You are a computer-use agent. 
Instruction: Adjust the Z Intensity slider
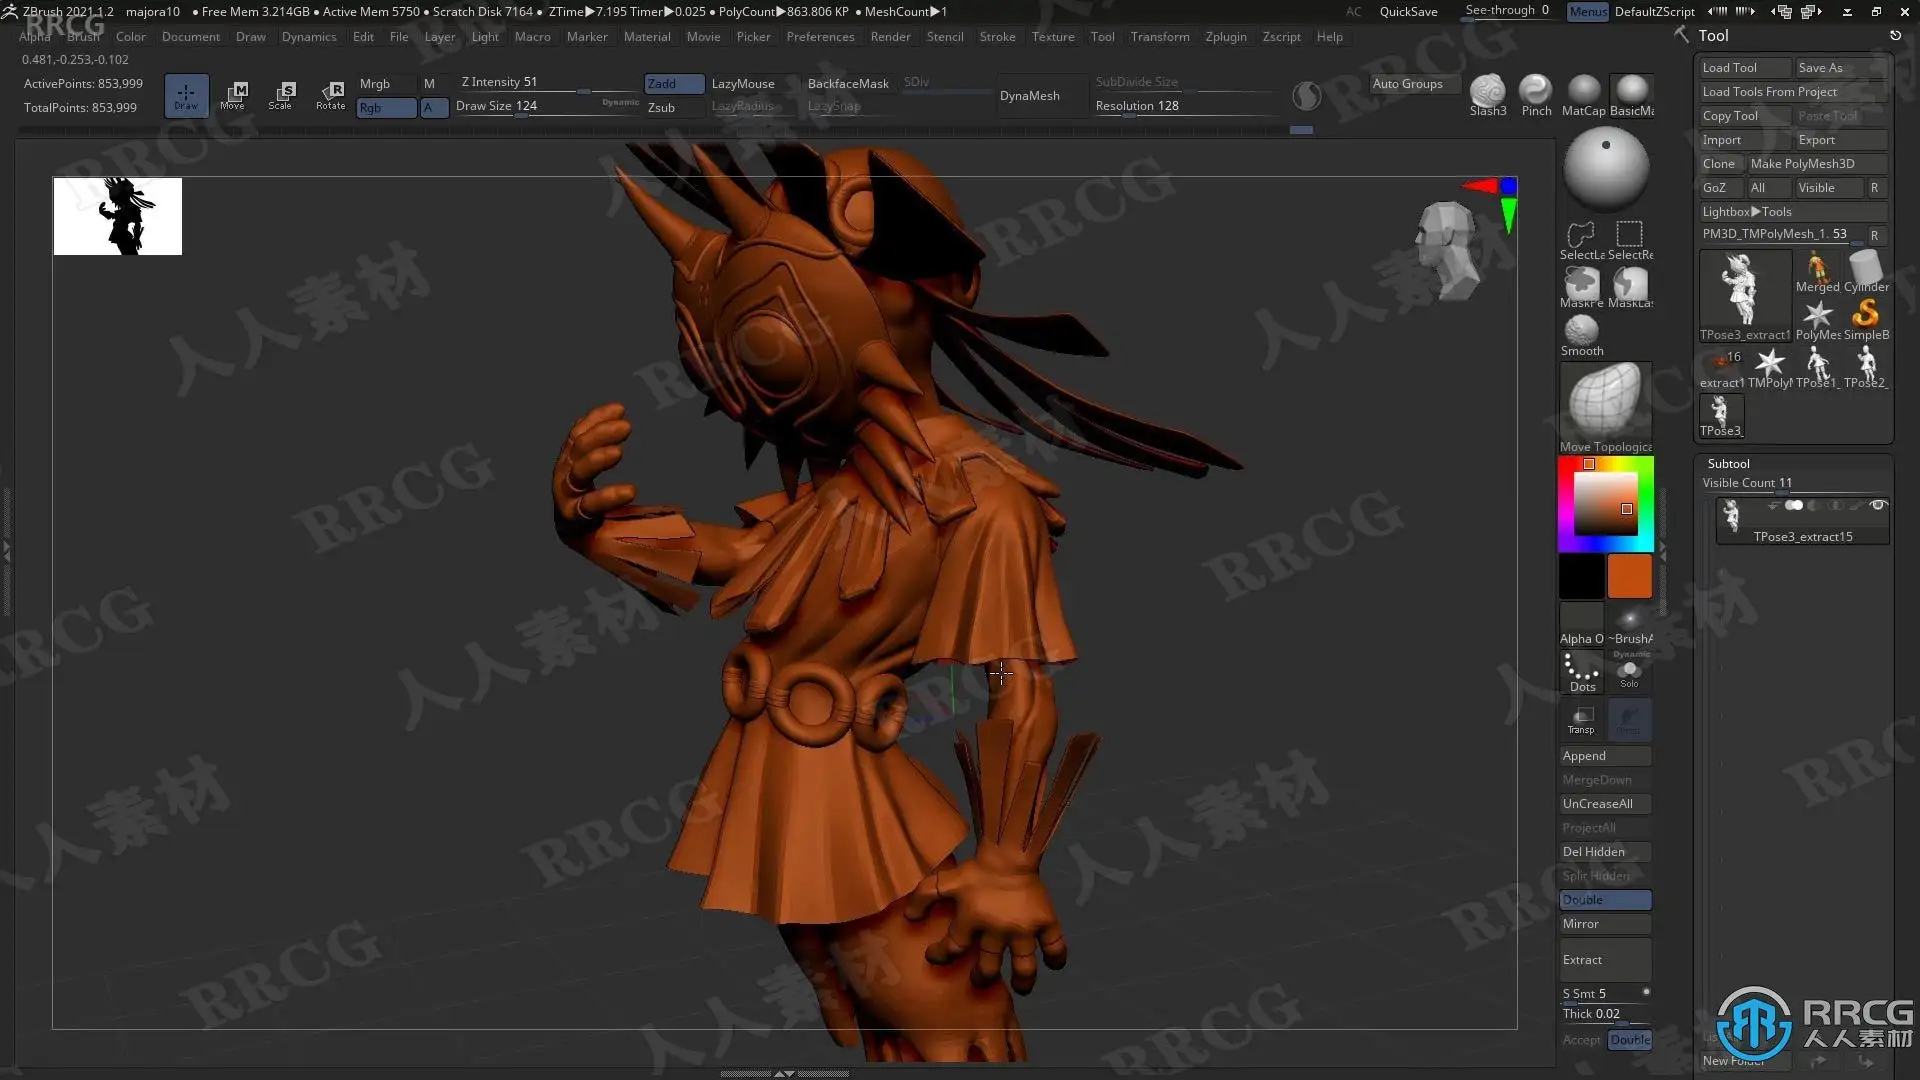pyautogui.click(x=547, y=84)
